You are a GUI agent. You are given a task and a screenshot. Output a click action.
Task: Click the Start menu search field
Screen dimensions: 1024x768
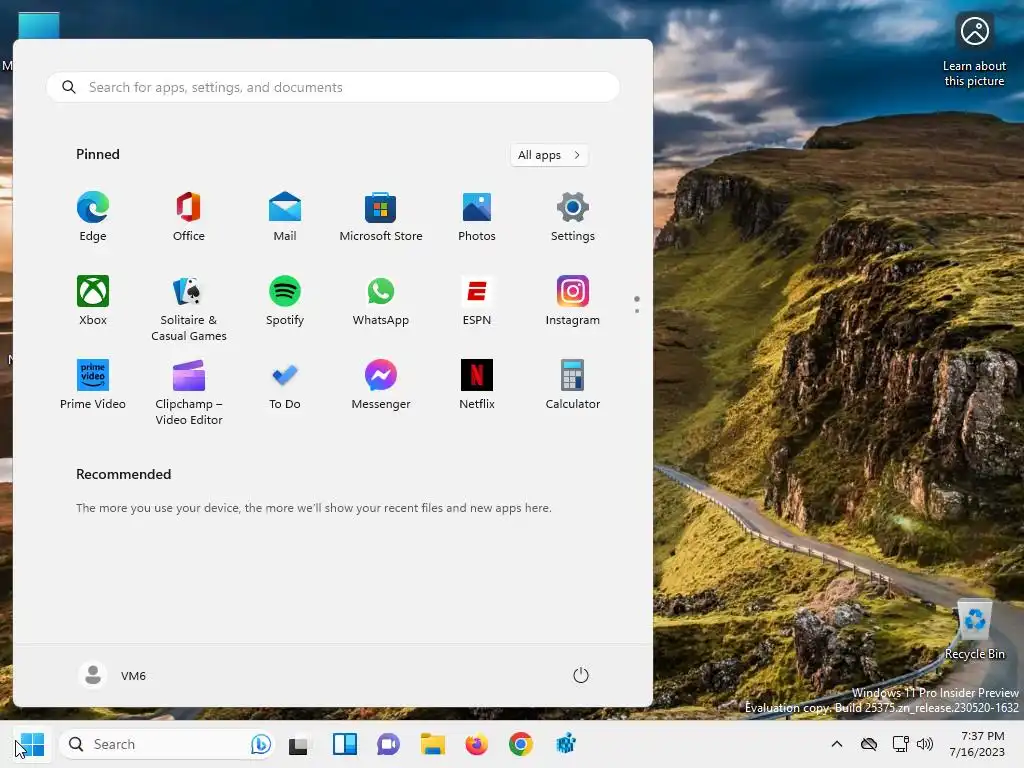point(333,87)
